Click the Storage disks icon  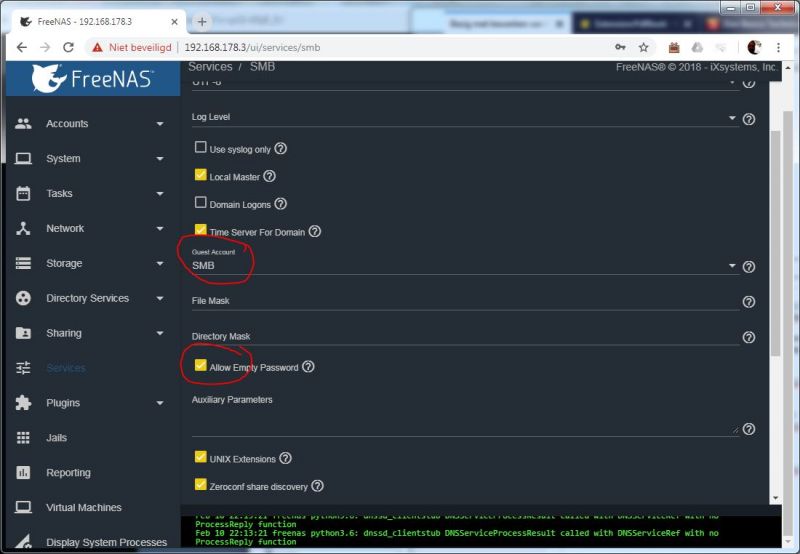coord(23,263)
